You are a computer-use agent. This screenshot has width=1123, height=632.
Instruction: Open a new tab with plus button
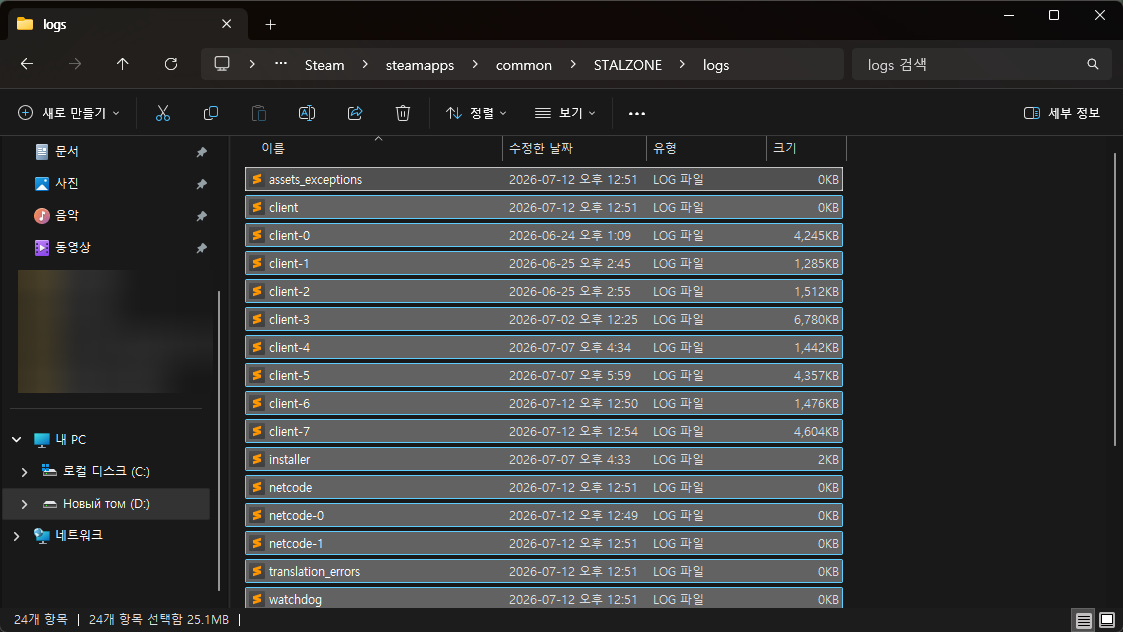[x=270, y=24]
